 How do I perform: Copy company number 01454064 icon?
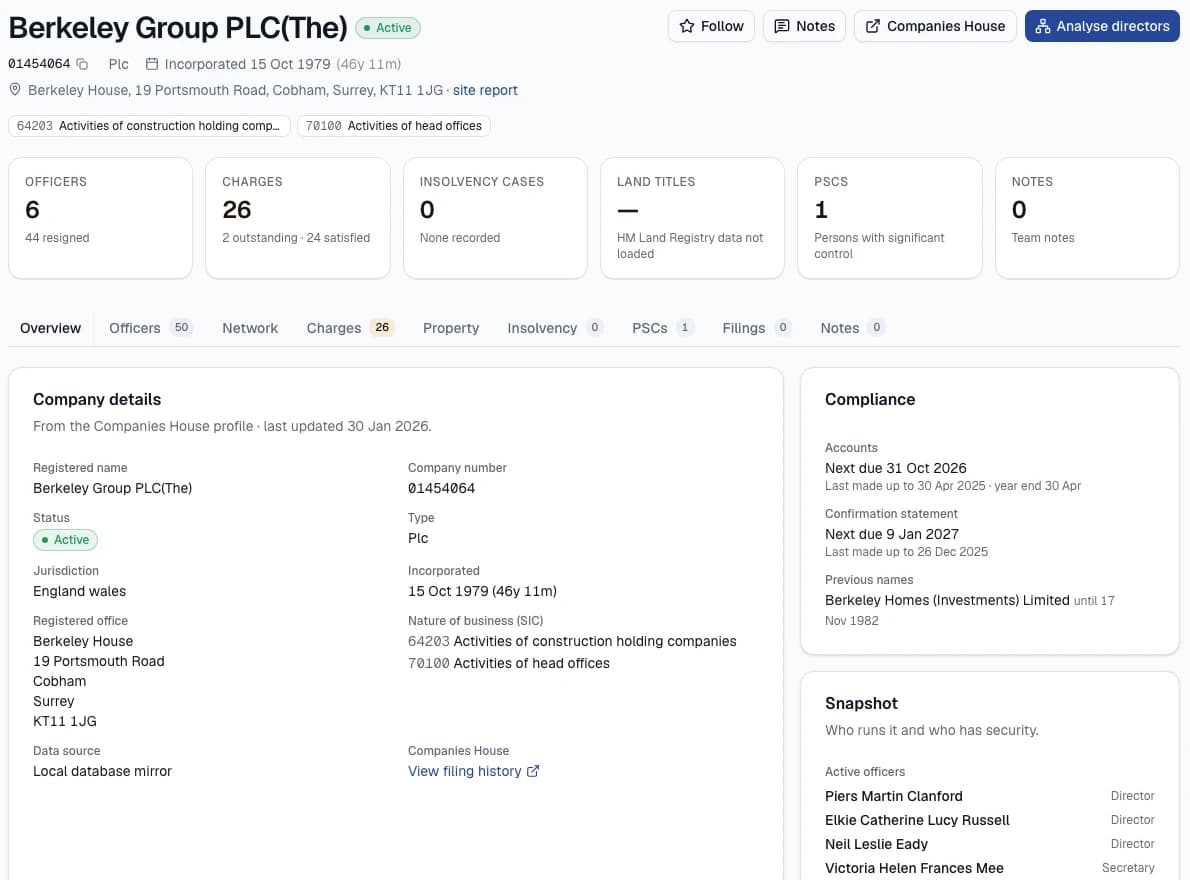click(x=82, y=64)
